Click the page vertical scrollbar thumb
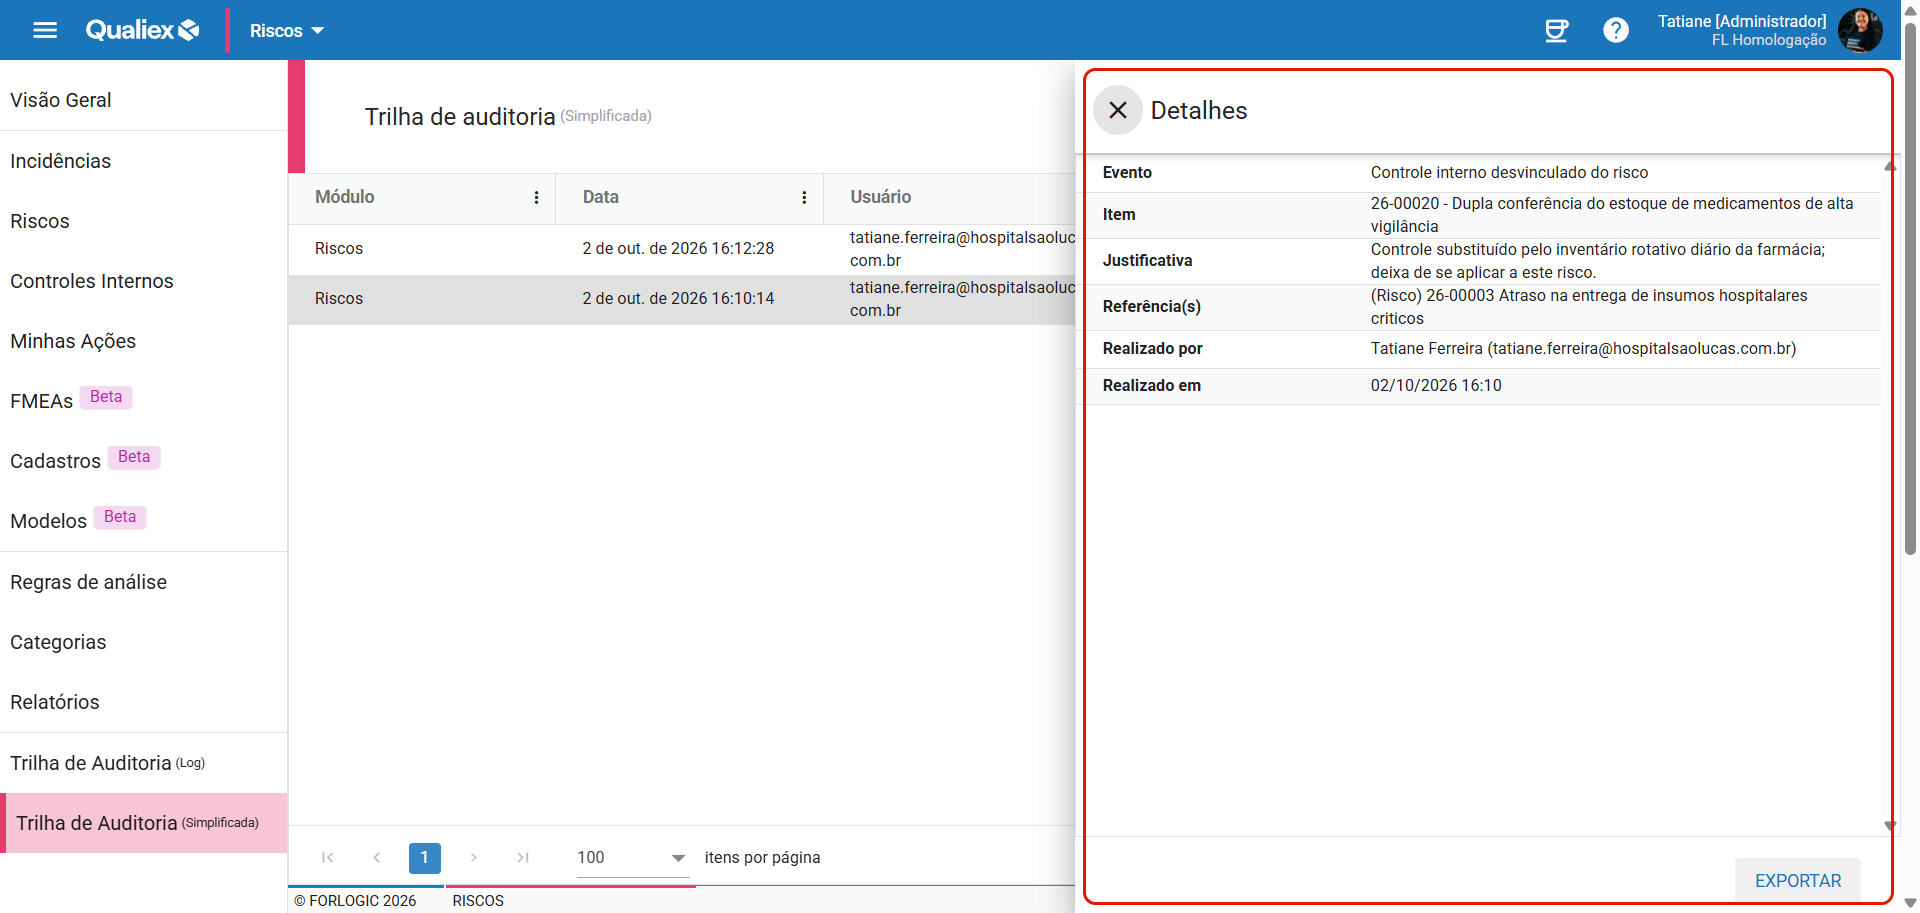Image resolution: width=1920 pixels, height=913 pixels. click(1910, 290)
